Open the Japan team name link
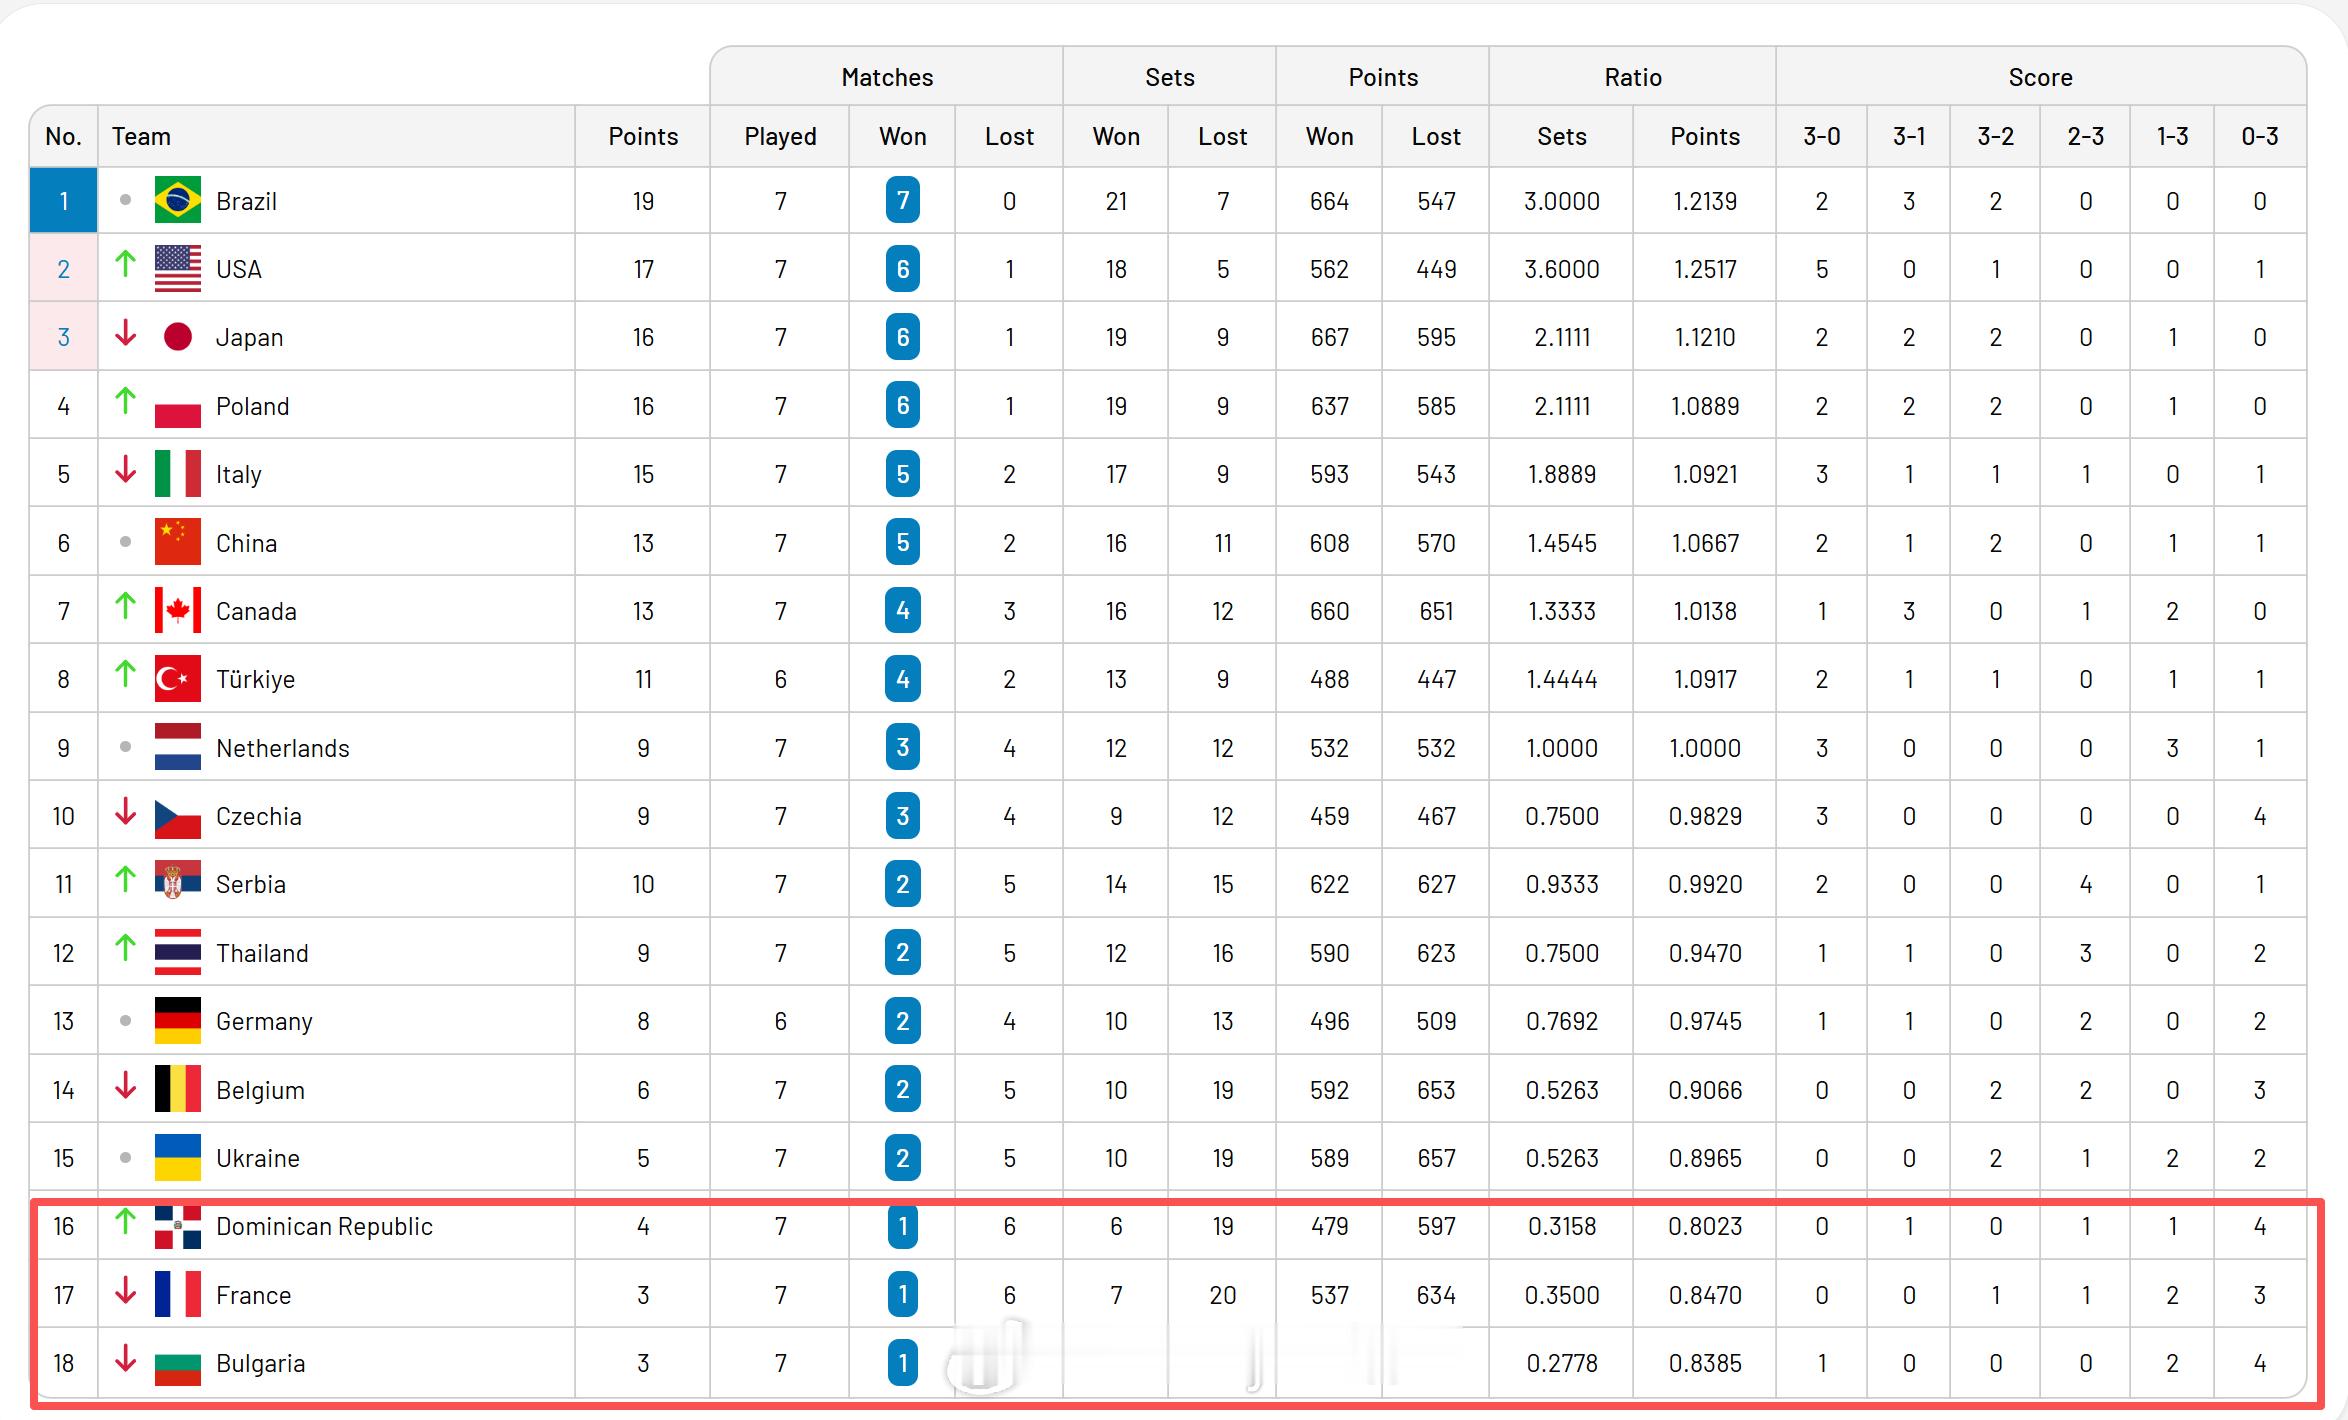Screen dimensions: 2348x1420 250,338
